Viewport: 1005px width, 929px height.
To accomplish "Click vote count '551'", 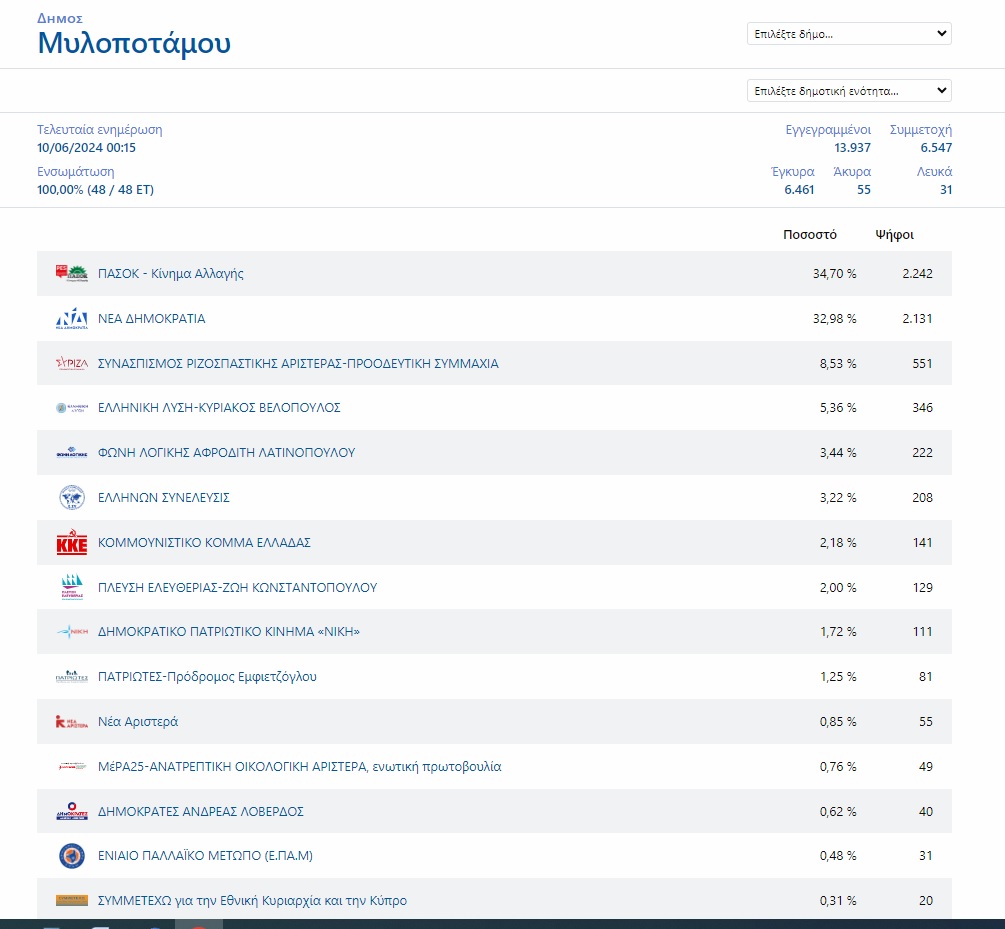I will (922, 364).
